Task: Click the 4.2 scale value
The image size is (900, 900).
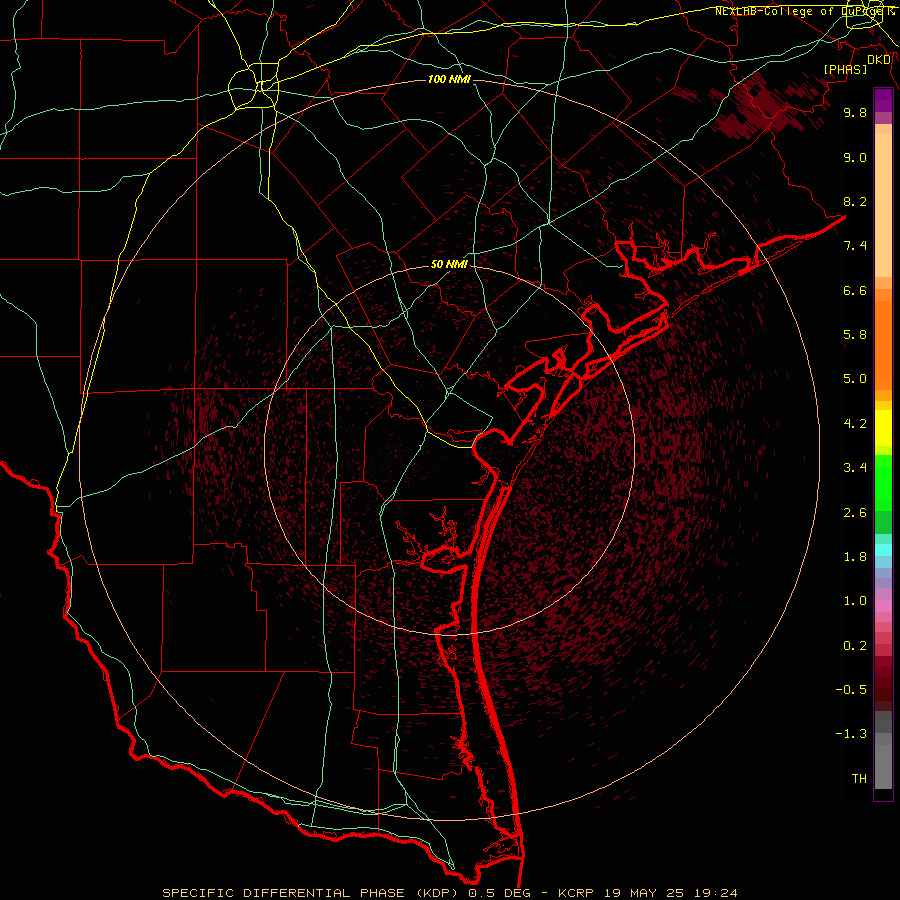Action: (855, 424)
